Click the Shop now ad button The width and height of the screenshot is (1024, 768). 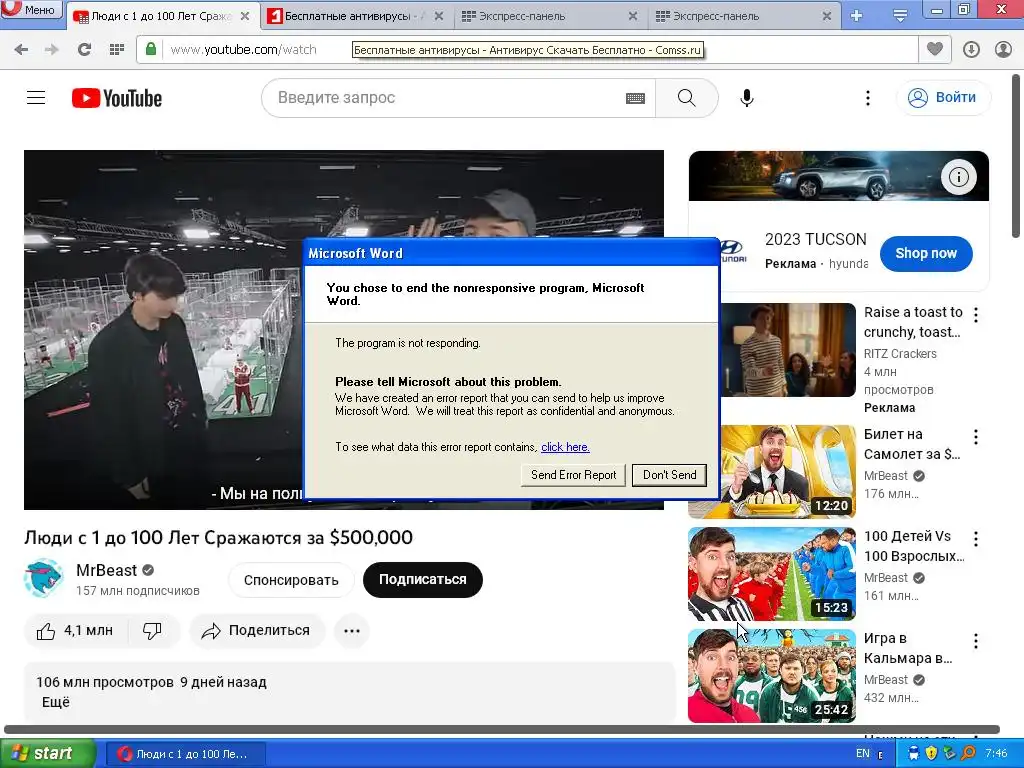coord(925,253)
